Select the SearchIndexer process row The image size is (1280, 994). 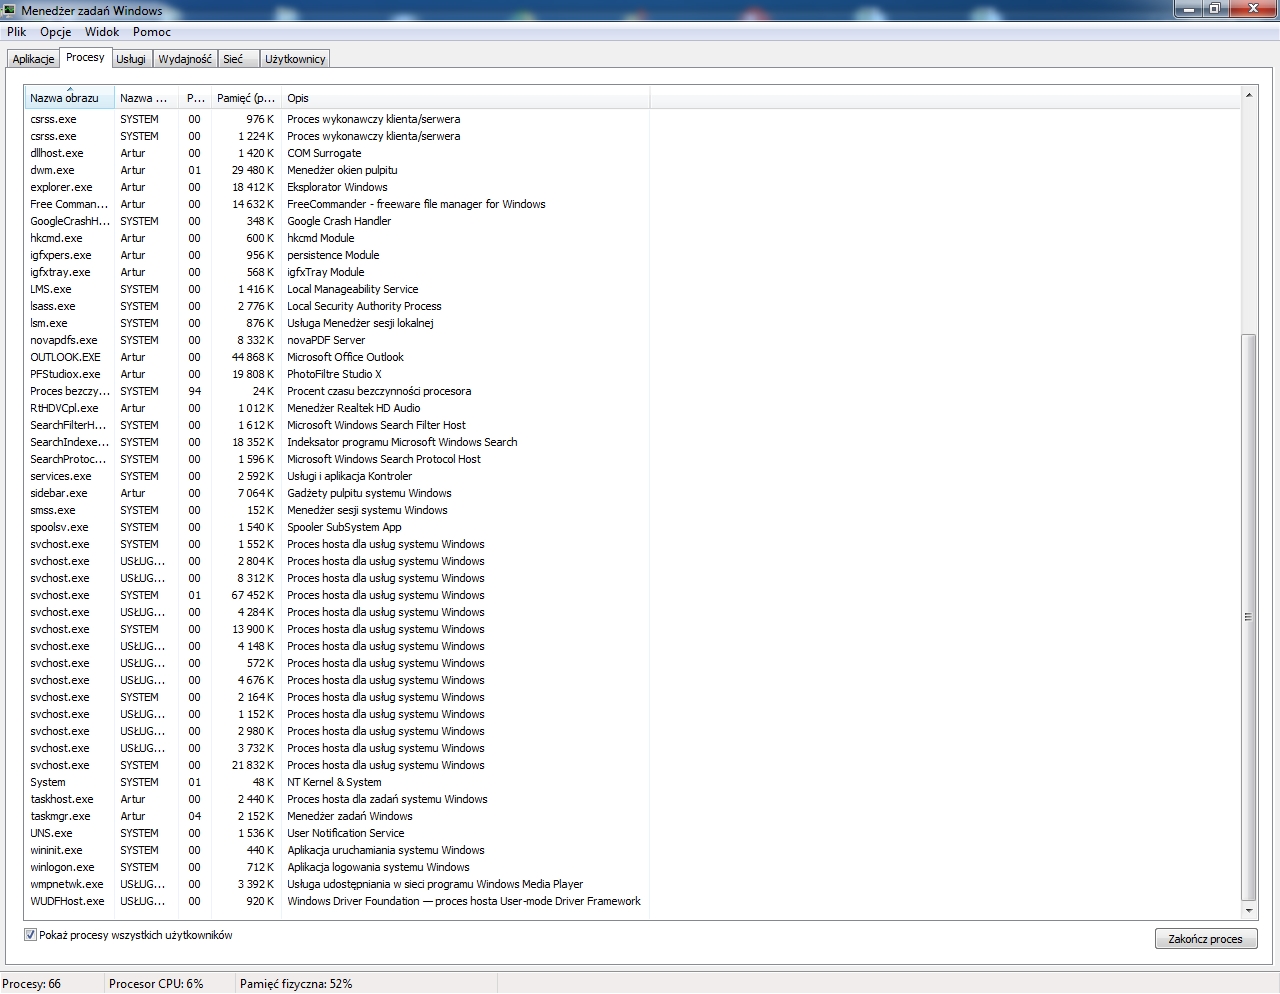coord(337,442)
